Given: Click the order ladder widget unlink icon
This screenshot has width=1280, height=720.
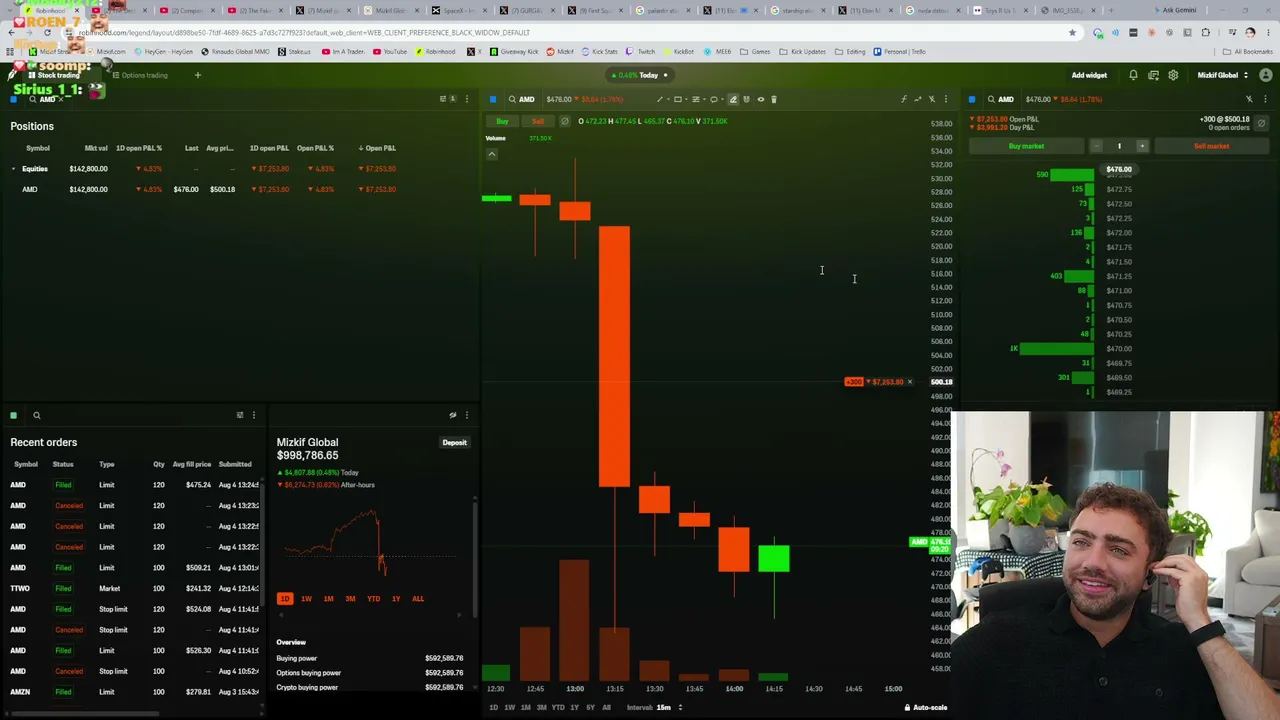Looking at the screenshot, I should (1249, 99).
